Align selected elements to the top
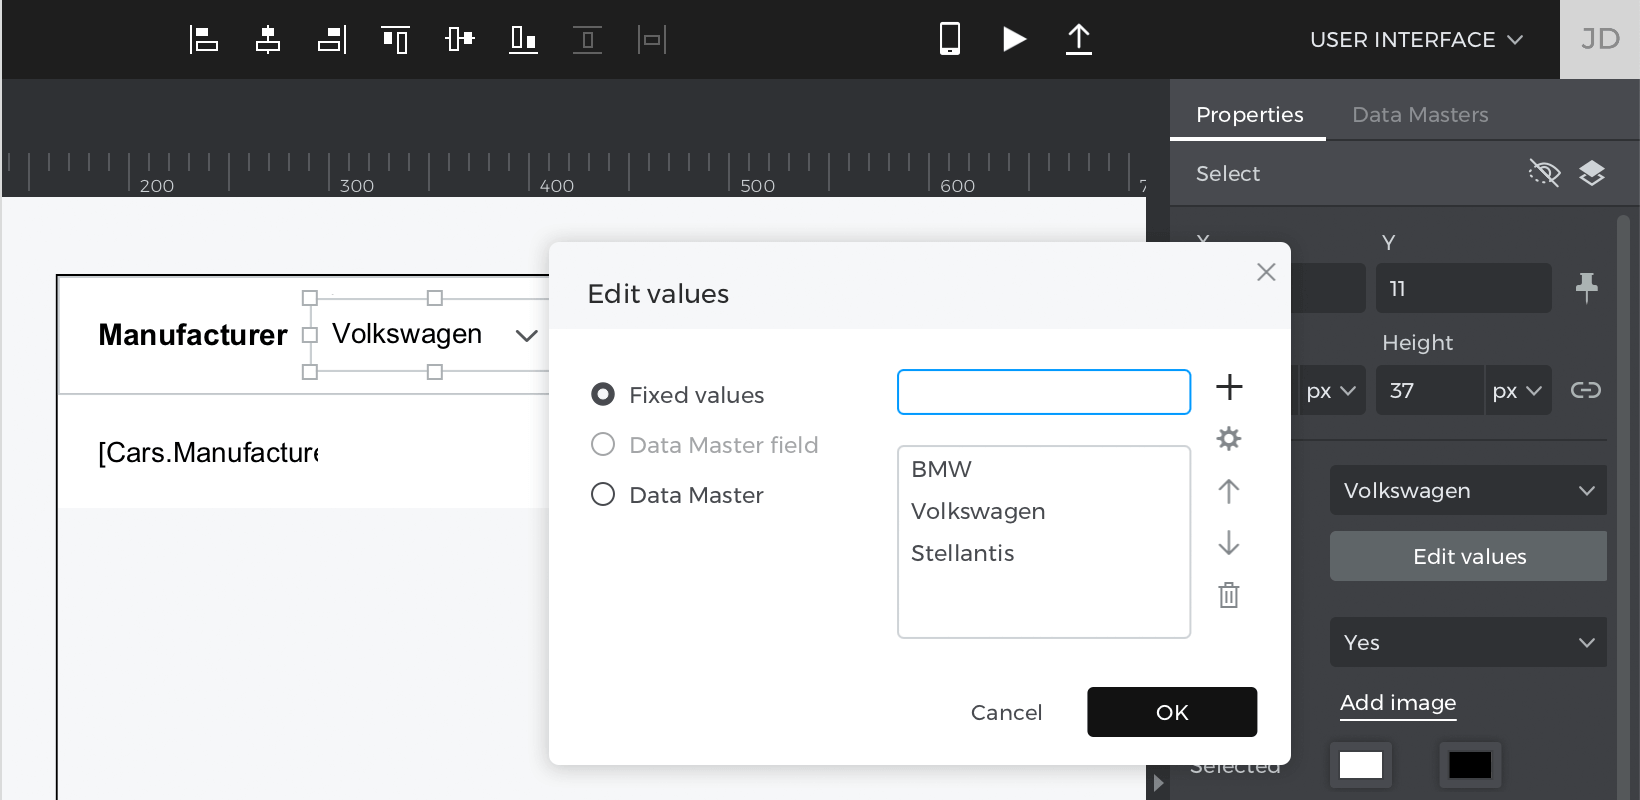This screenshot has height=800, width=1640. pos(396,40)
